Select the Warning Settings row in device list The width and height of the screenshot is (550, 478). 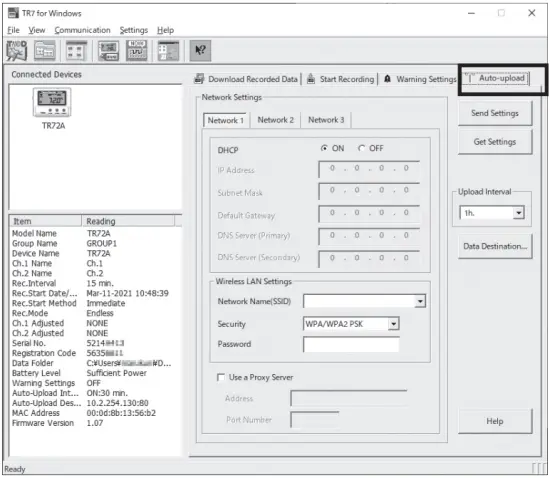pos(95,383)
